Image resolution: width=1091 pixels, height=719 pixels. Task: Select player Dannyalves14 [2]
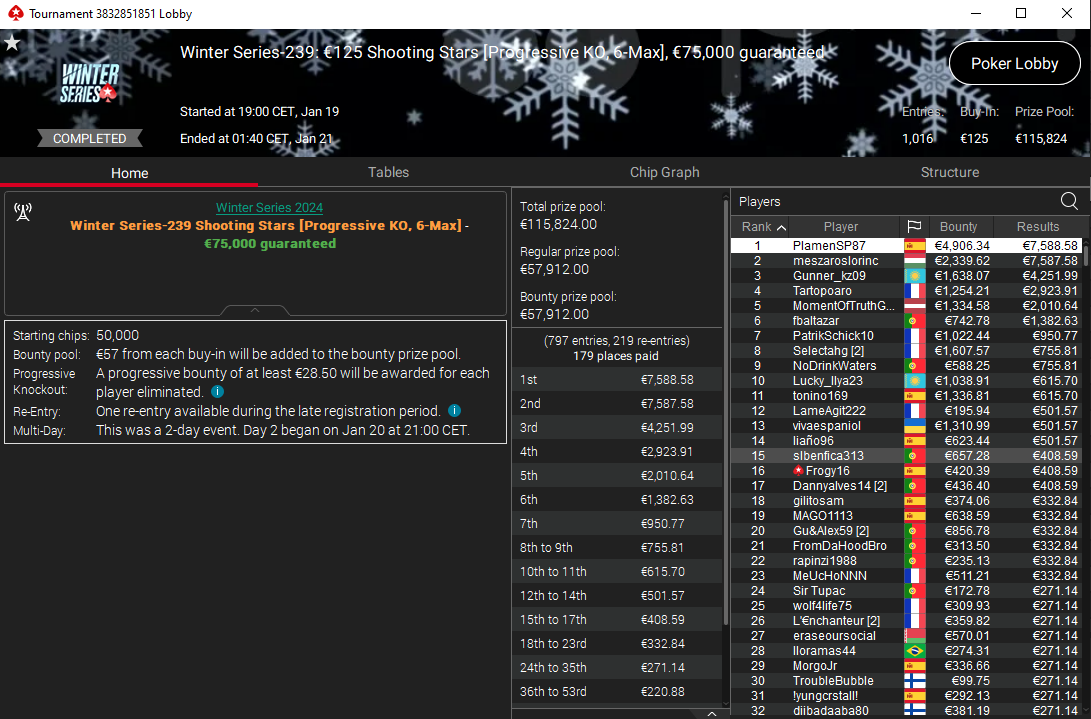[x=907, y=486]
